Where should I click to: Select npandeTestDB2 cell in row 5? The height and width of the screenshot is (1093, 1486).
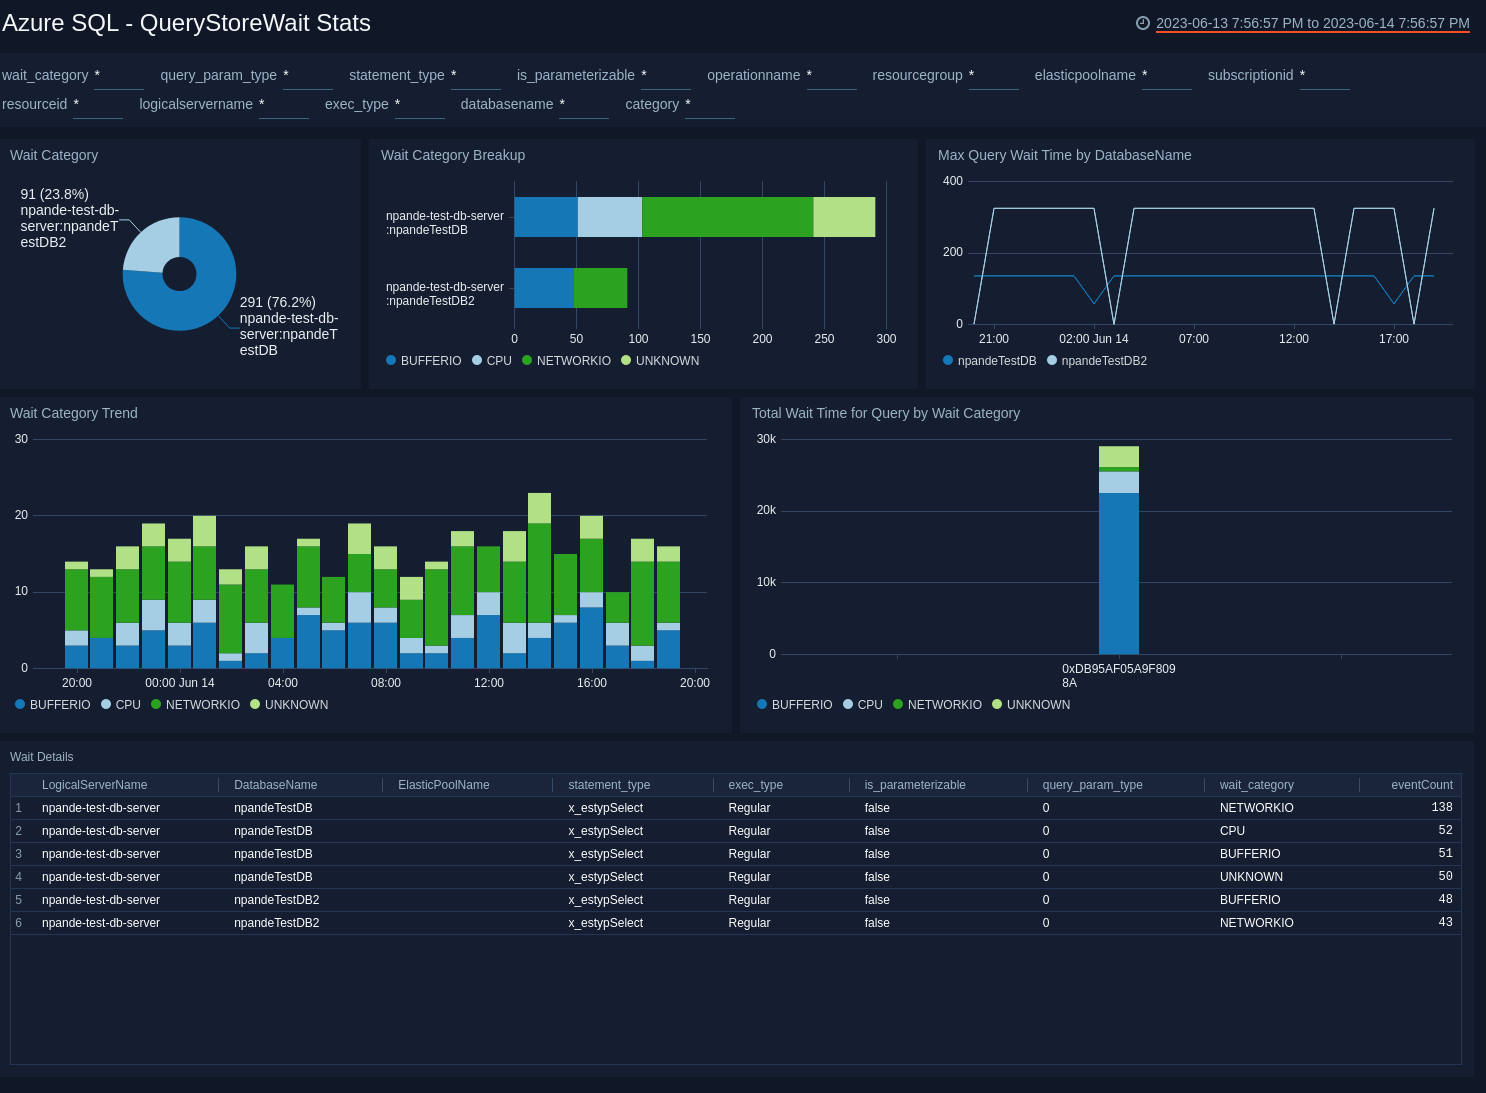click(277, 900)
